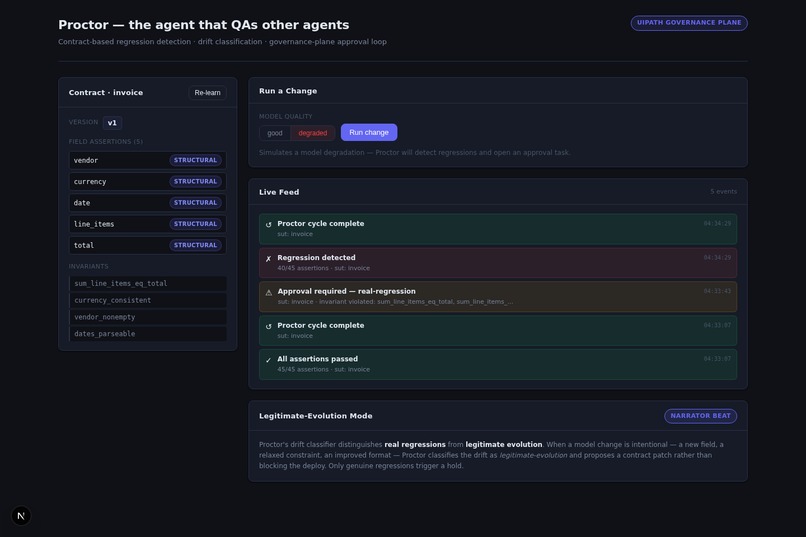Viewport: 806px width, 537px height.
Task: Select the line_items field assertion row
Action: [x=148, y=224]
